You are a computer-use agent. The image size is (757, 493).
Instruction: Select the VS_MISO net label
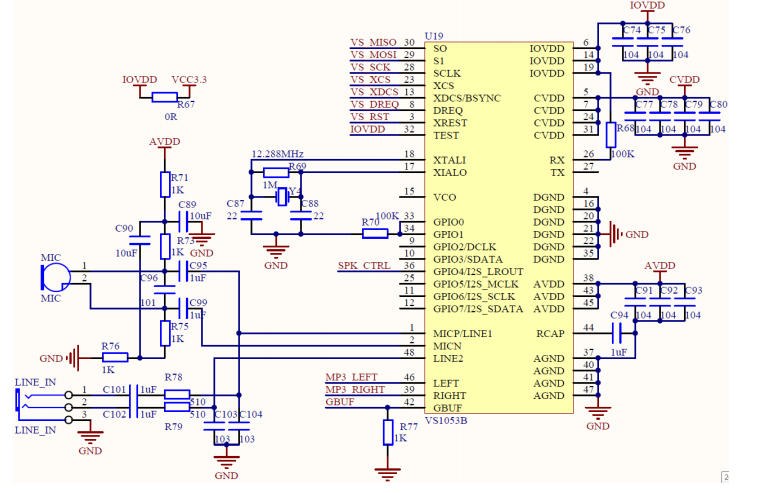pos(373,43)
